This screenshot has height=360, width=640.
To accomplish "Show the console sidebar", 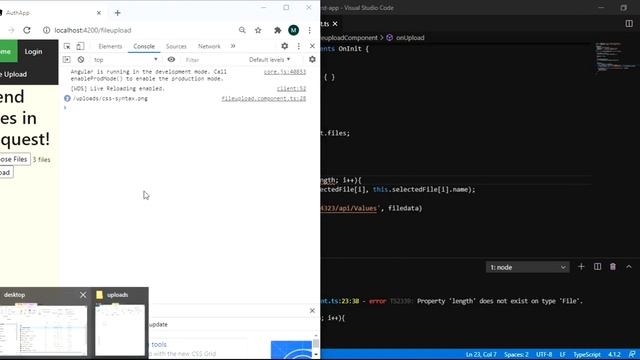I will 67,60.
